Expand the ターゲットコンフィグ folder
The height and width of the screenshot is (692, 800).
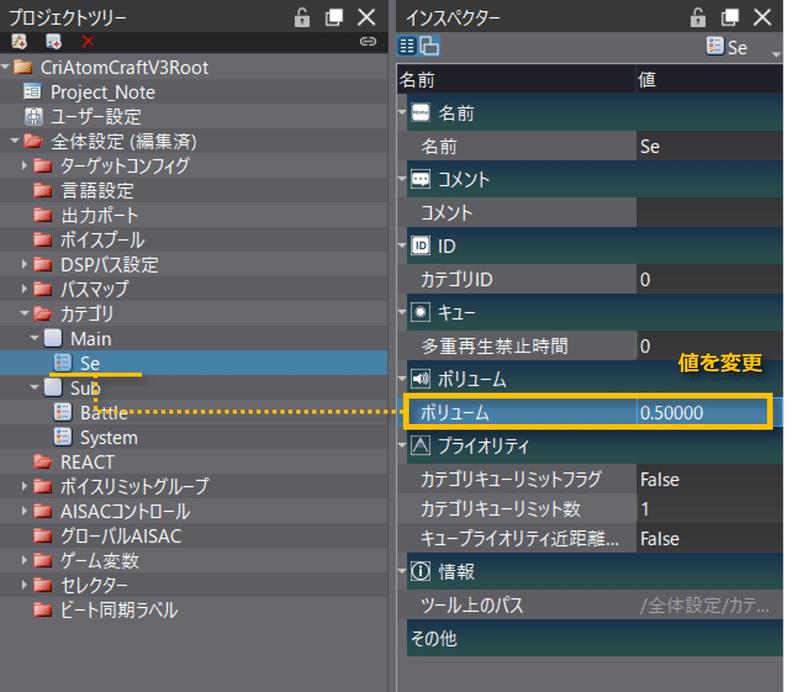[x=24, y=165]
